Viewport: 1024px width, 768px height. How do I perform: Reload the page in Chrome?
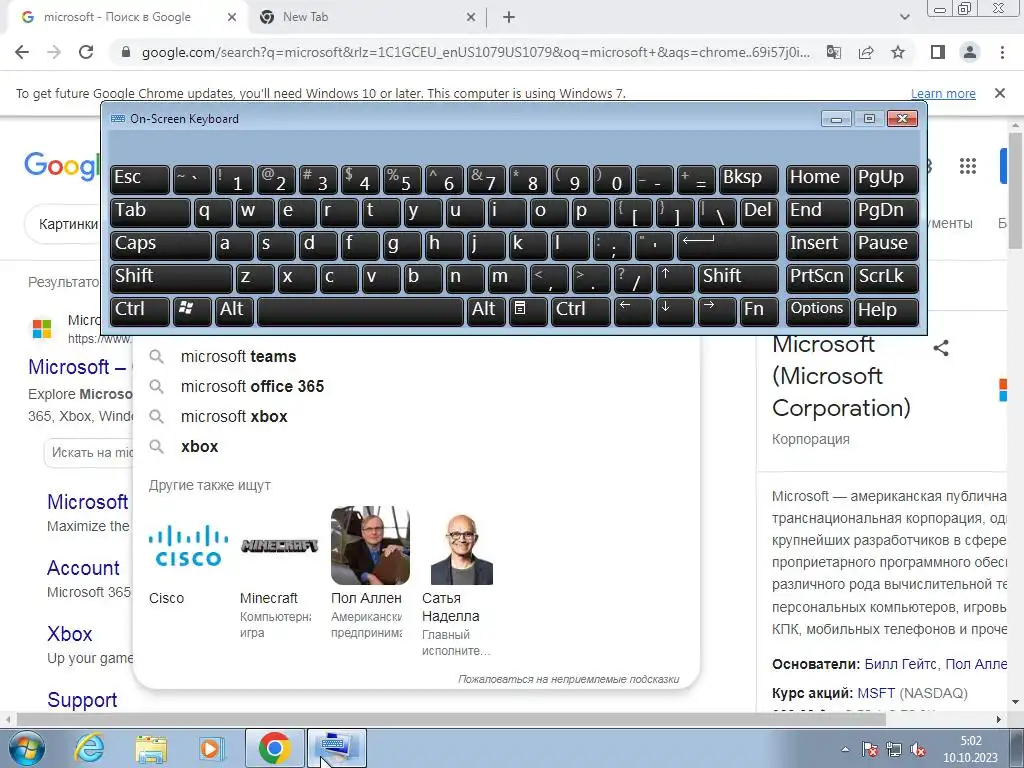(x=86, y=52)
